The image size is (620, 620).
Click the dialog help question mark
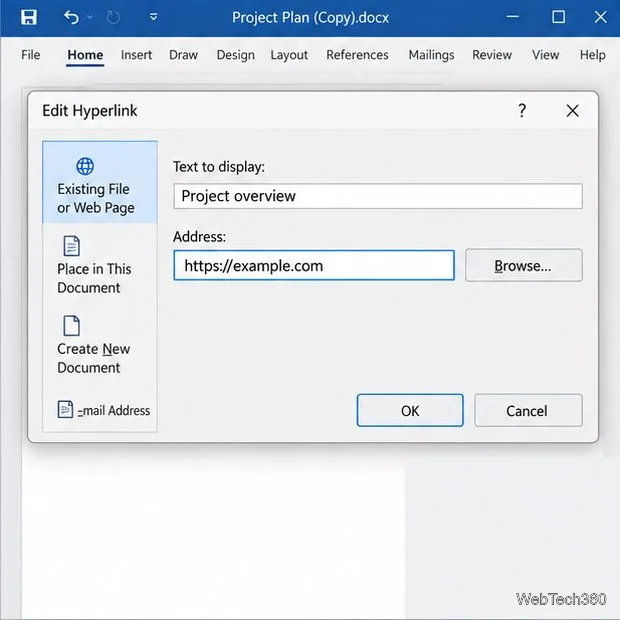click(x=522, y=111)
